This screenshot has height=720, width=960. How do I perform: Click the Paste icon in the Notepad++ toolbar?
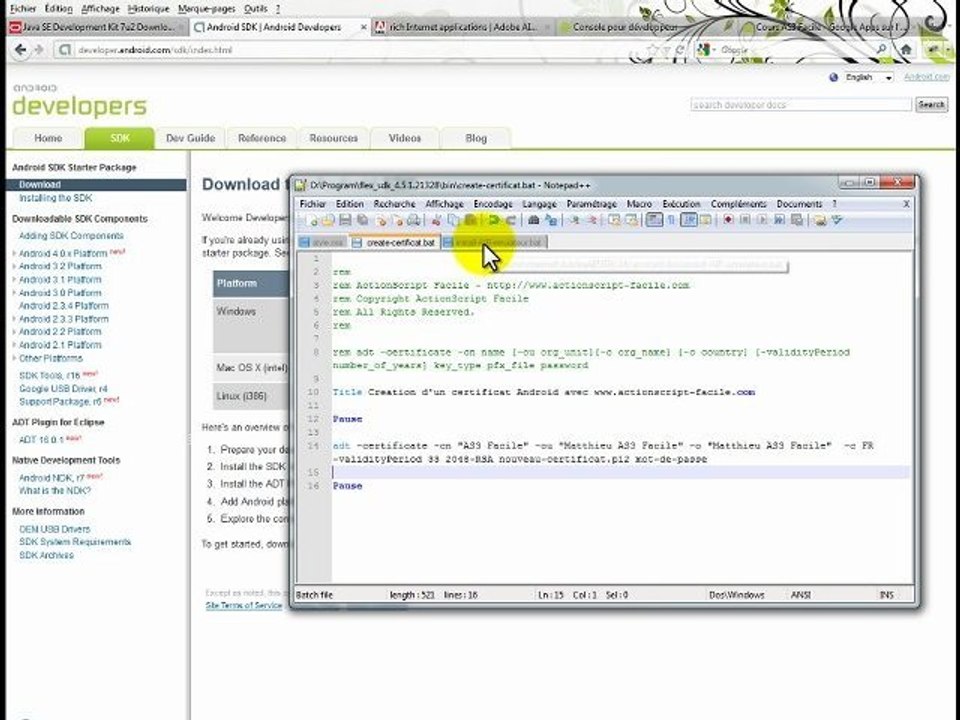[x=470, y=220]
